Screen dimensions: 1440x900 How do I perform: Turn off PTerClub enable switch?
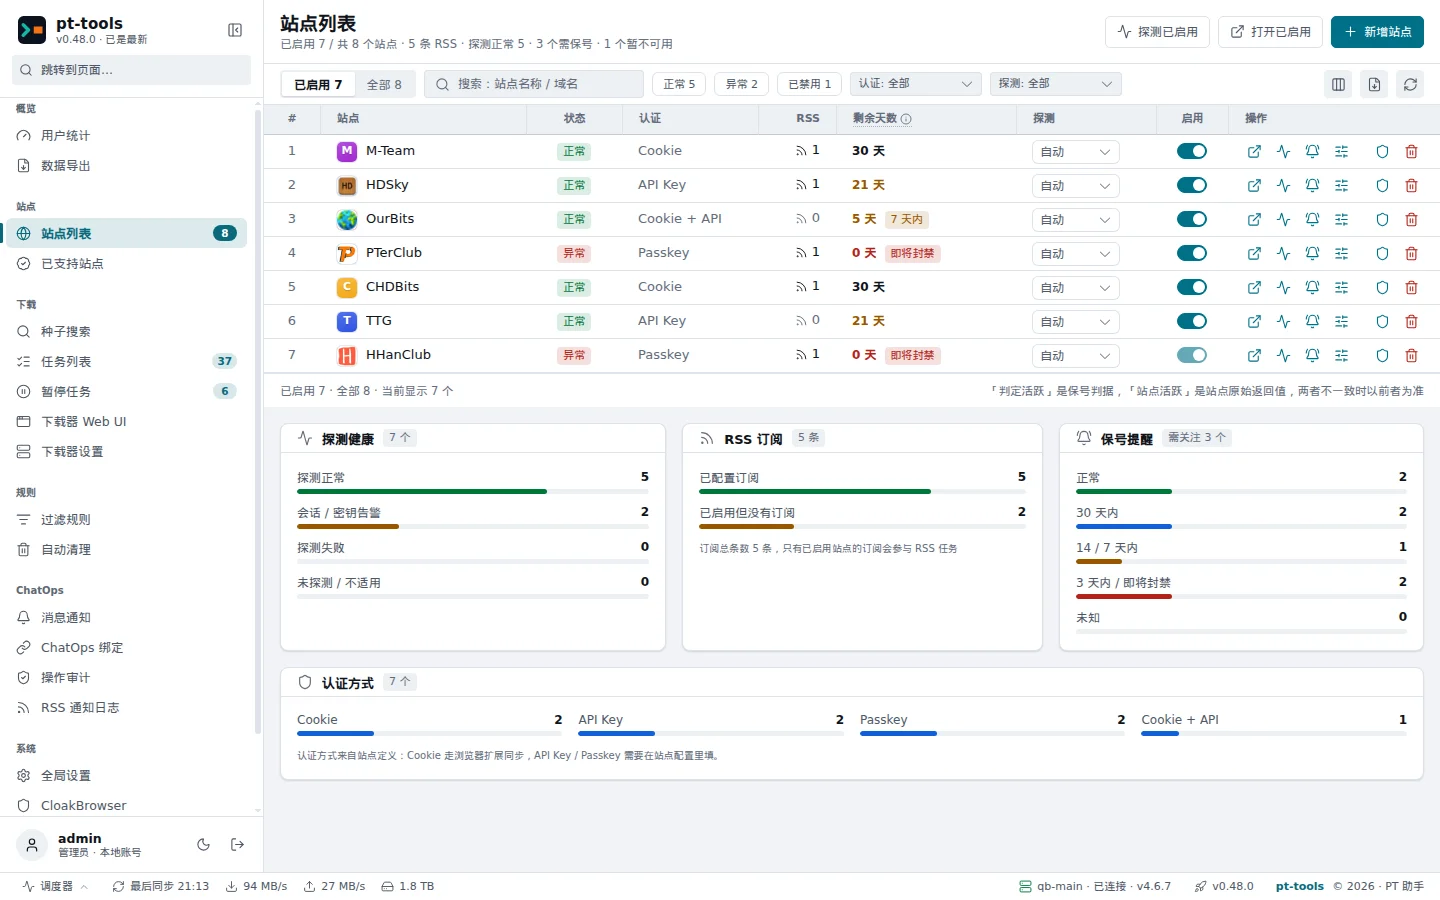pyautogui.click(x=1192, y=253)
